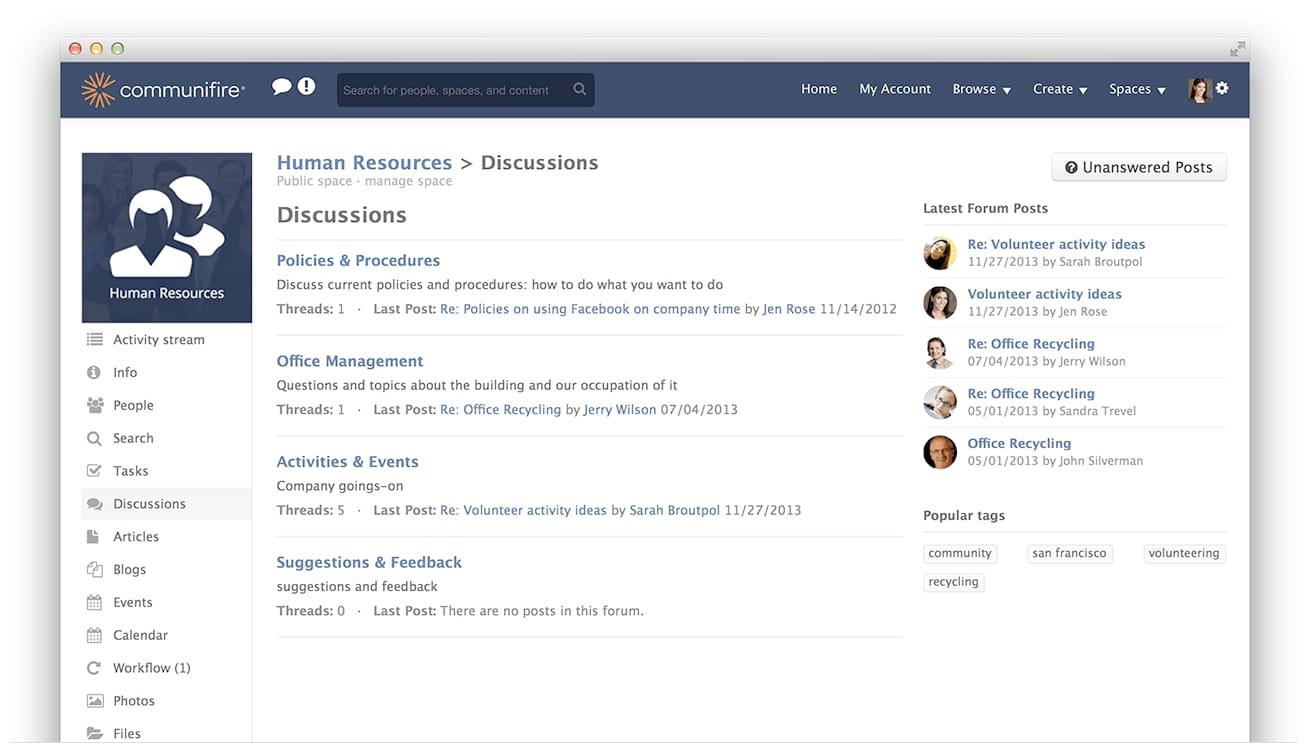The image size is (1310, 751).
Task: Click the manage space link
Action: tap(408, 181)
